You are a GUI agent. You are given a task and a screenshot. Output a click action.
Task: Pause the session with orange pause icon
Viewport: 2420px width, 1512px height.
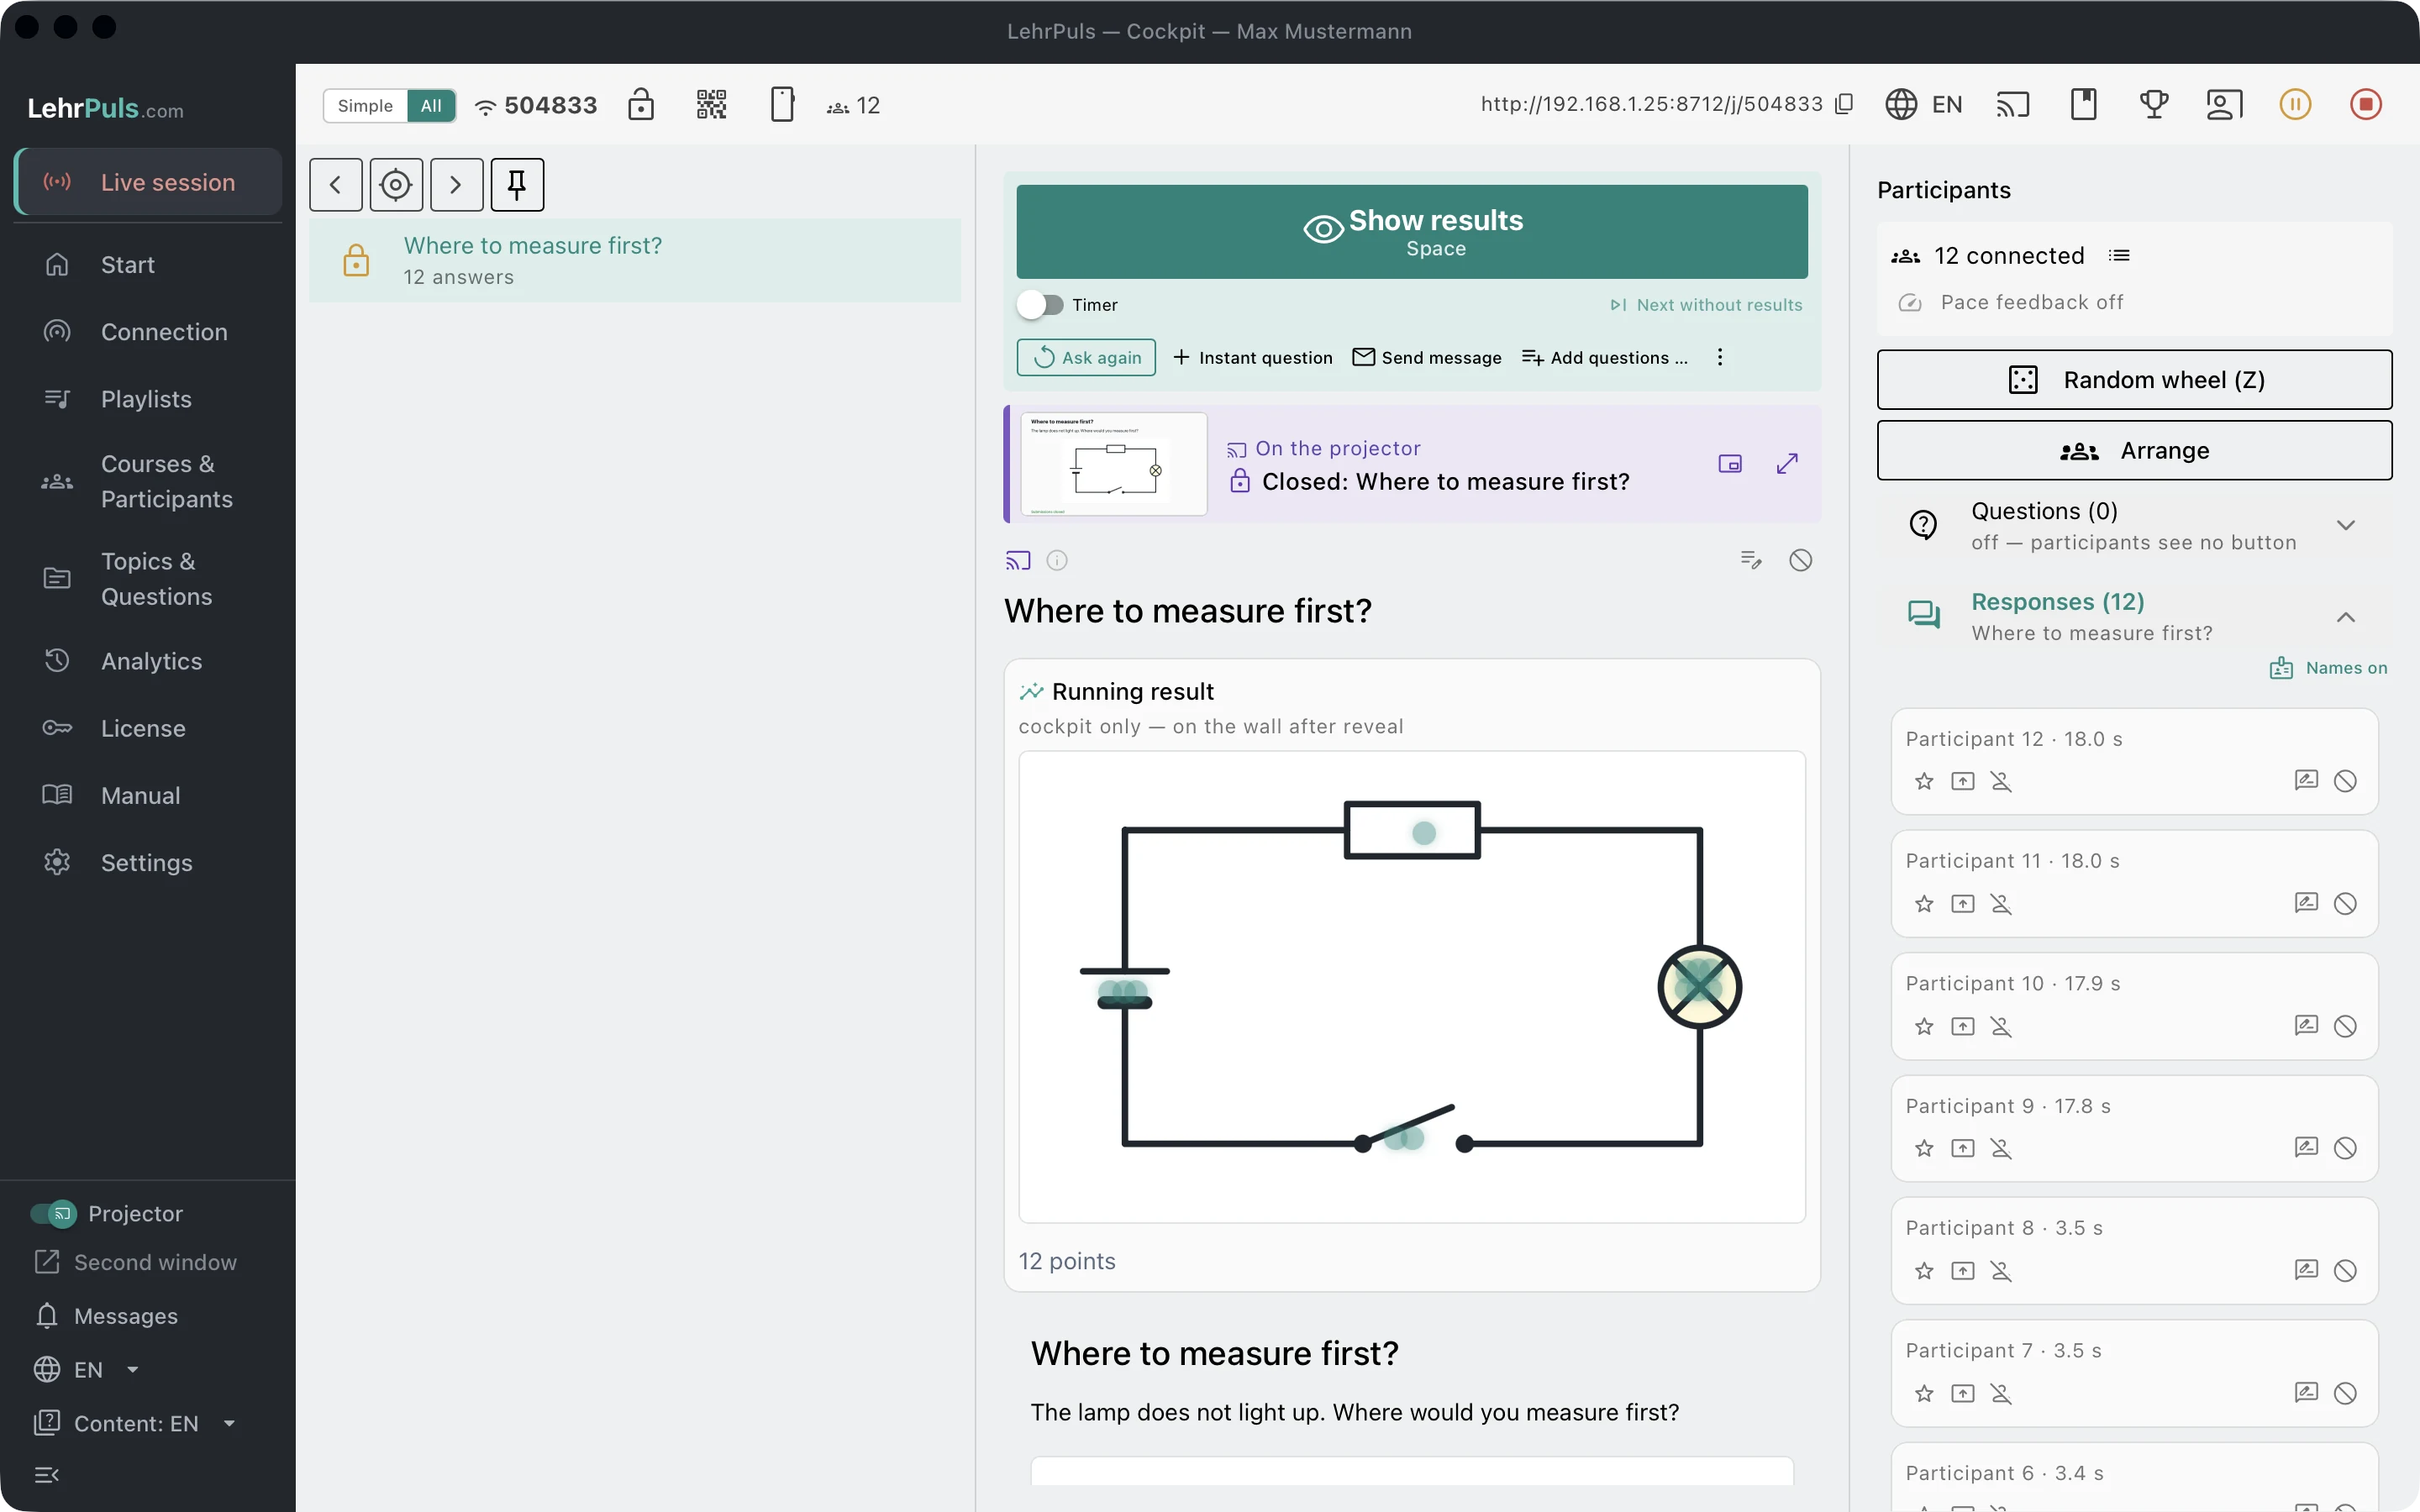click(x=2295, y=105)
